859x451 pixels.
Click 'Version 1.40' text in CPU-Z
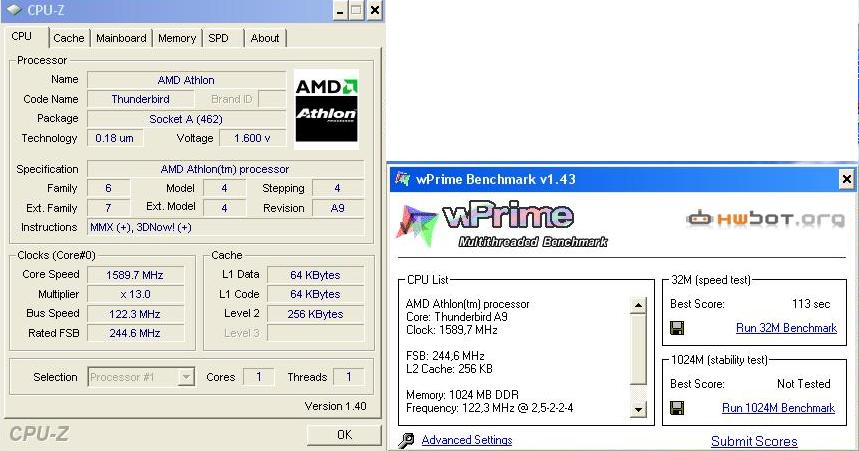335,406
